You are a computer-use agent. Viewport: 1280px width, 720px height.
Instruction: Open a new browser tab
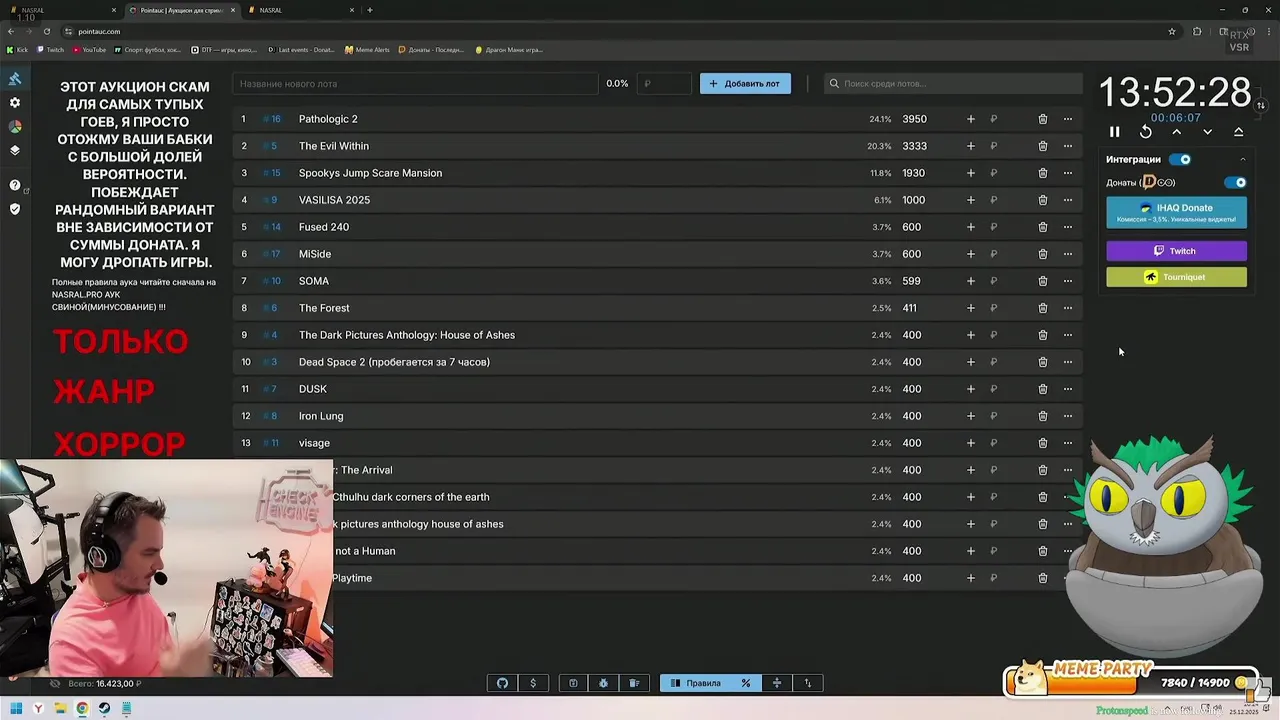pos(370,10)
